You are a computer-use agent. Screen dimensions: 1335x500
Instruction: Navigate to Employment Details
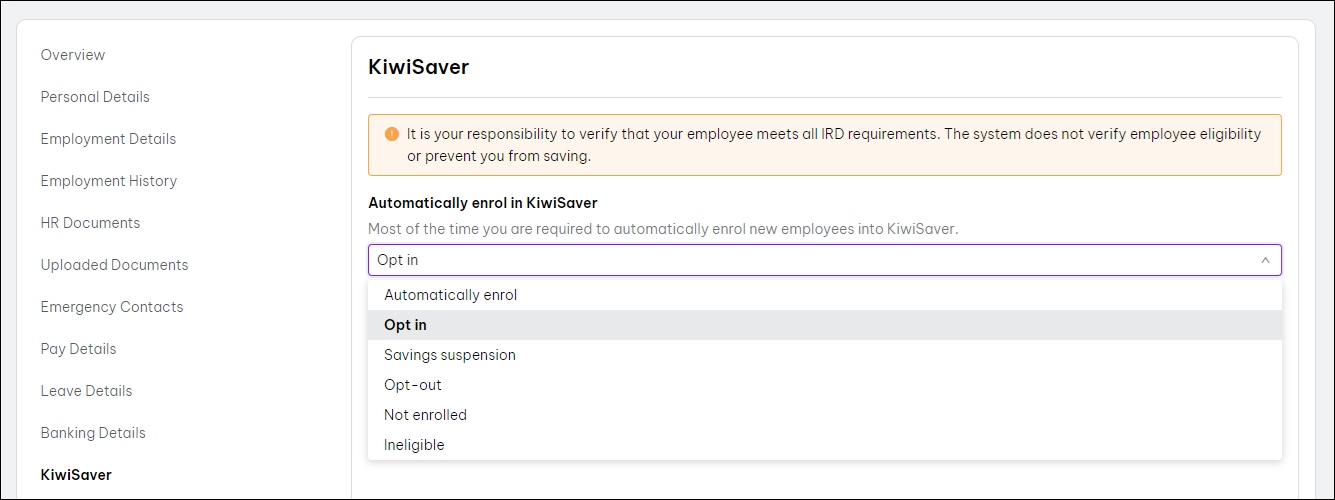[x=108, y=139]
